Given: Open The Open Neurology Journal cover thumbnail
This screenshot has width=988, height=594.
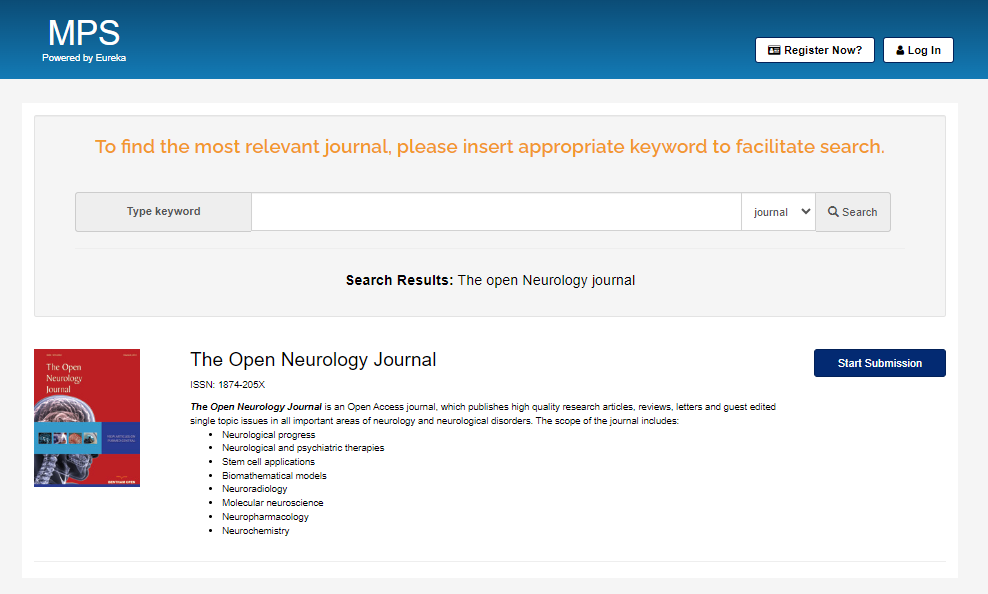Looking at the screenshot, I should point(87,418).
